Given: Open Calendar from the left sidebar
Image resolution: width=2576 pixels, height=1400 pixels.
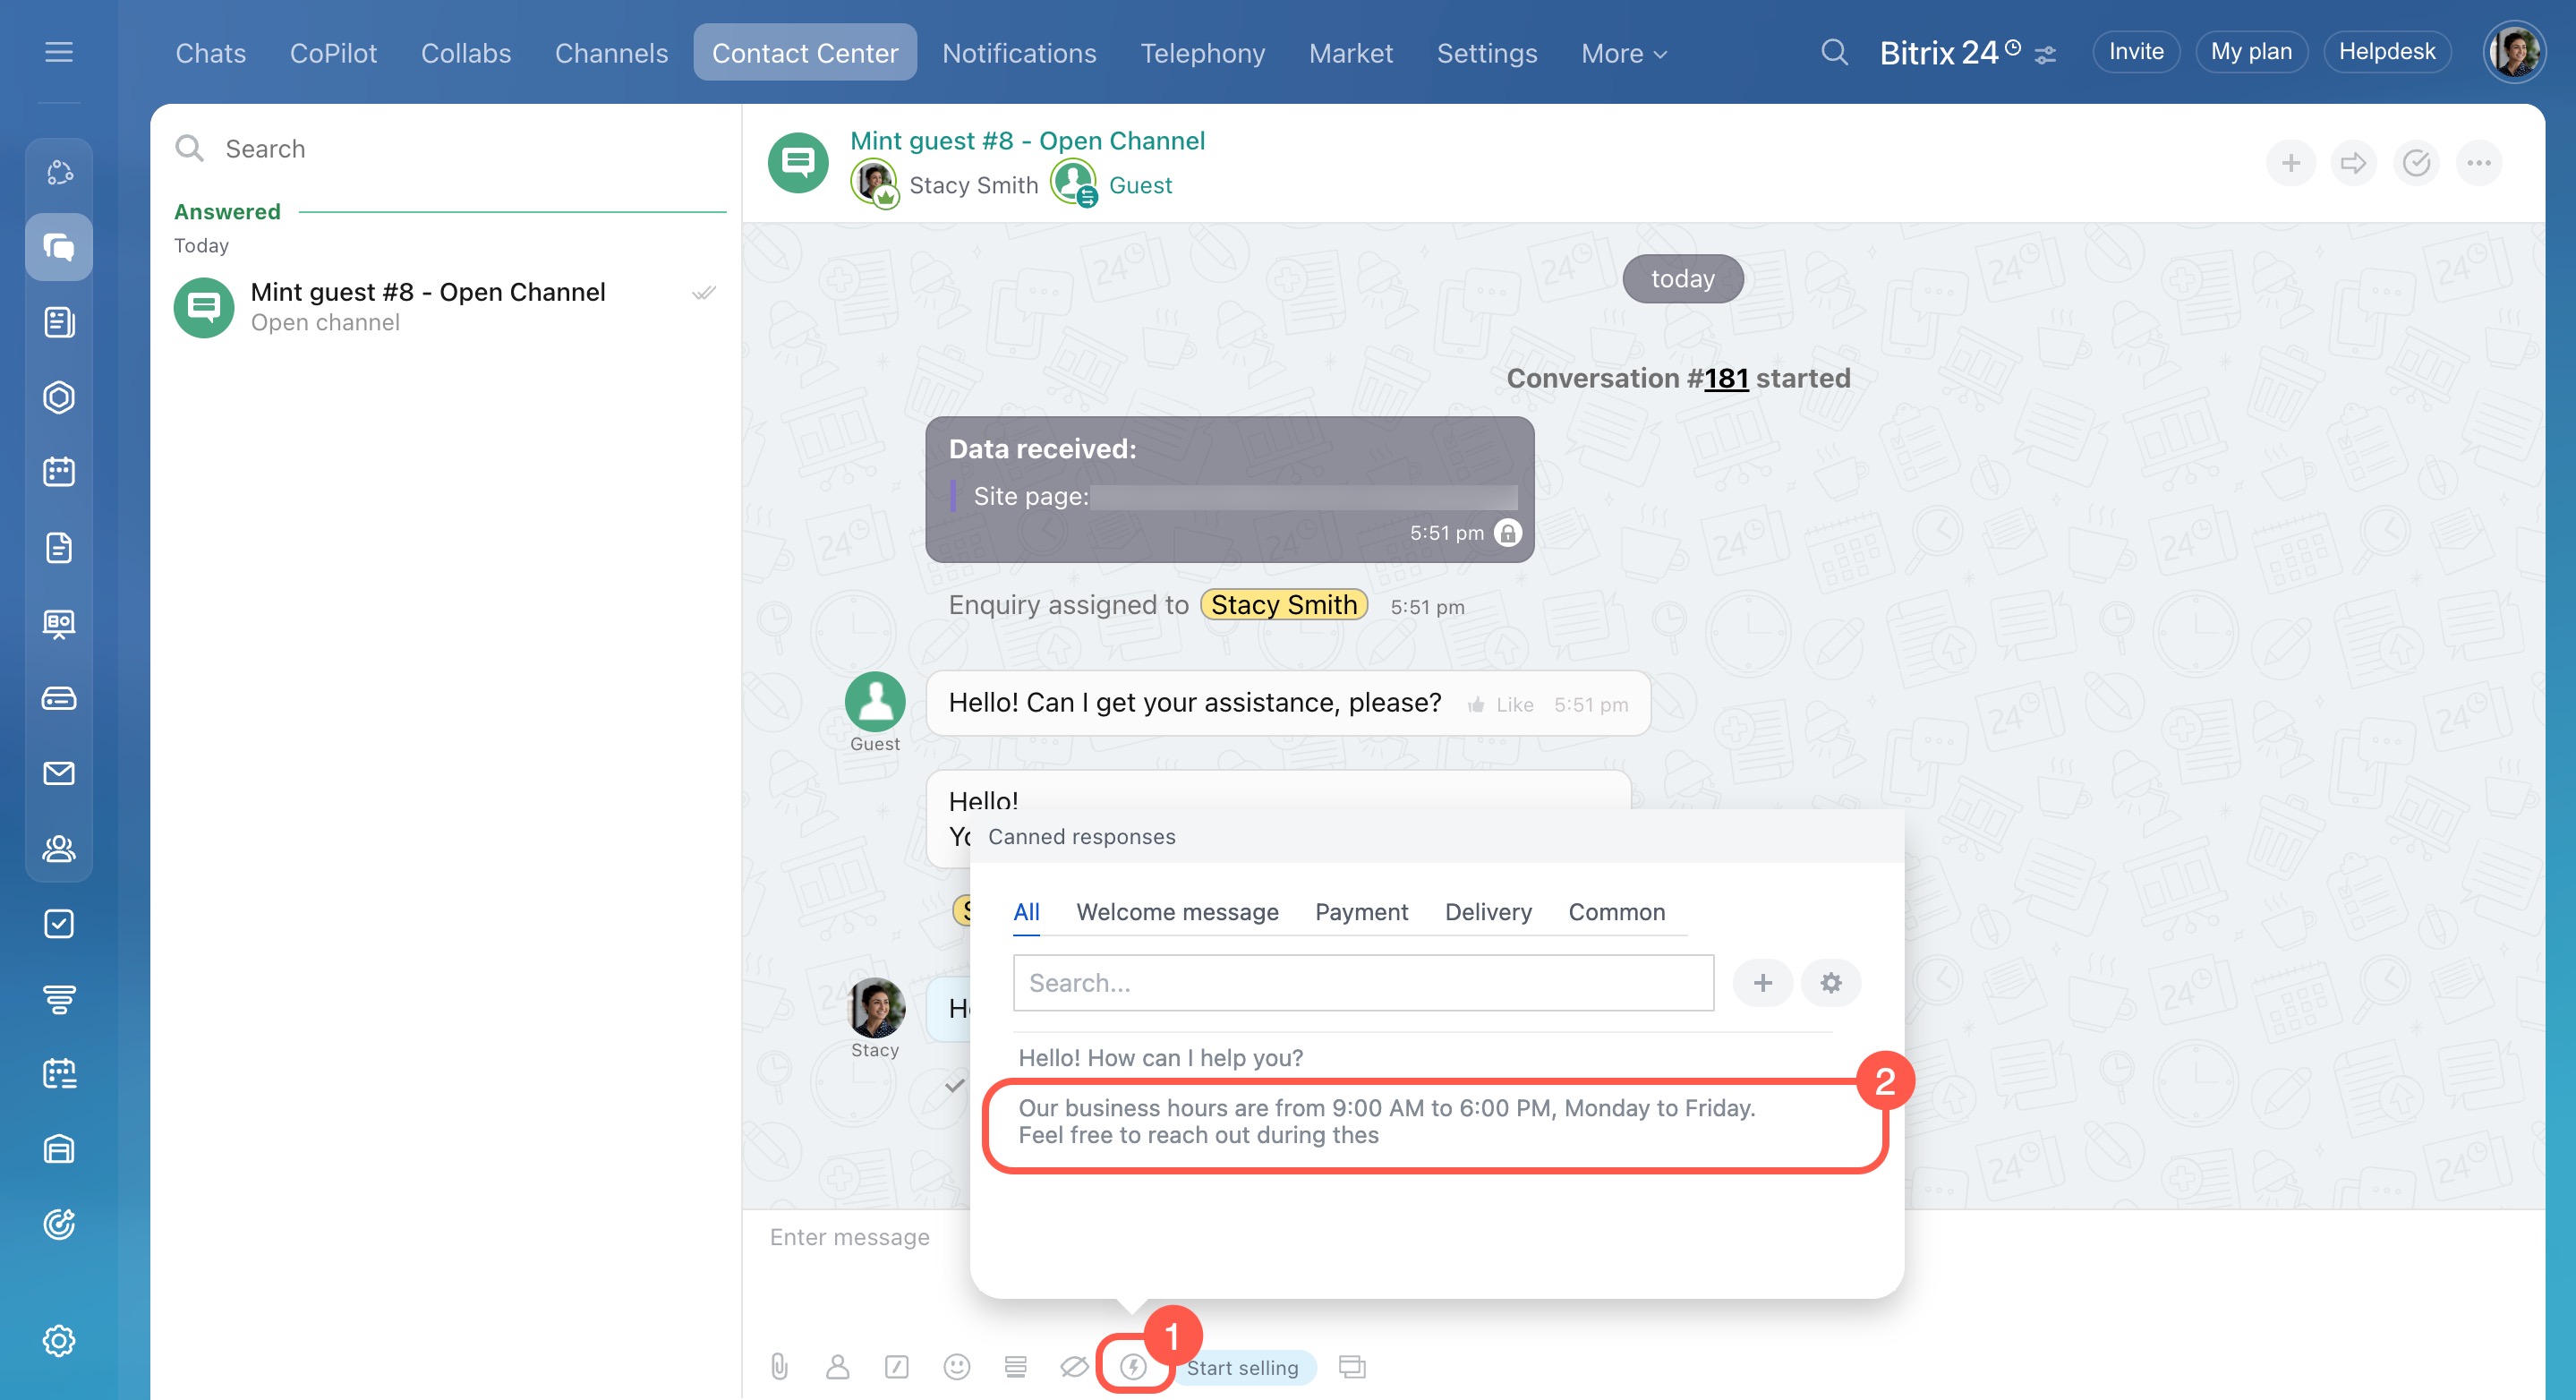Looking at the screenshot, I should pyautogui.click(x=59, y=472).
